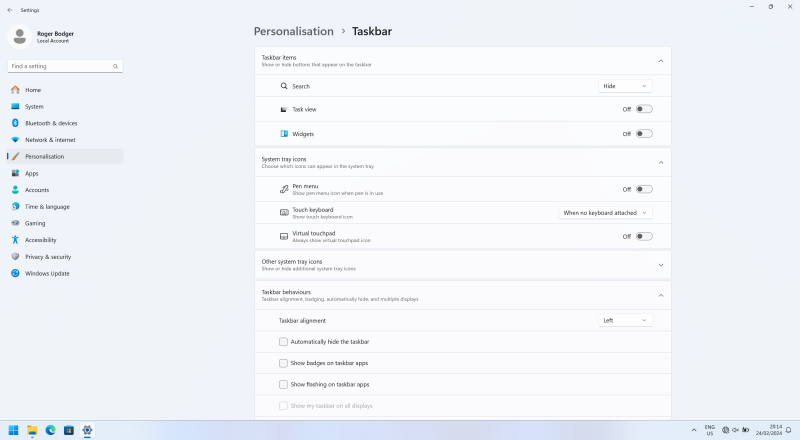
Task: Click the search magnifier in Find a setting
Action: pyautogui.click(x=115, y=66)
